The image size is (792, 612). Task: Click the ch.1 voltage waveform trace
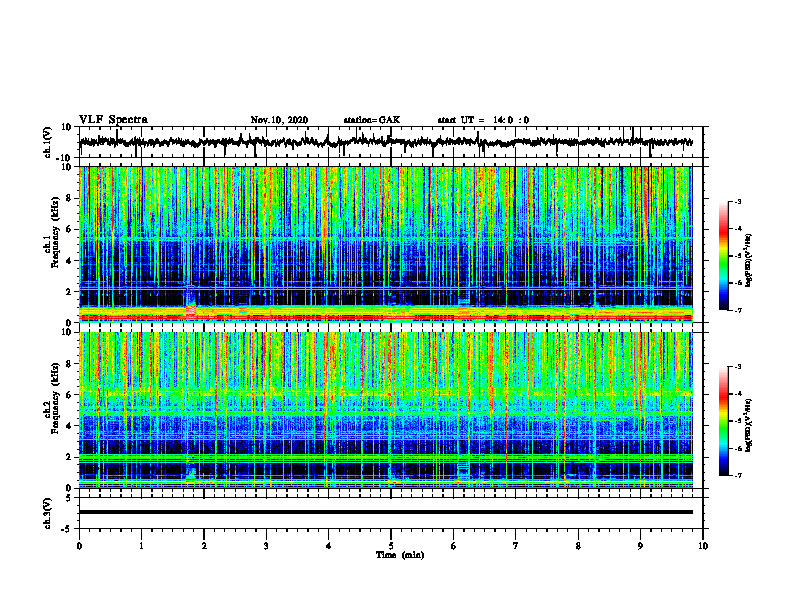[x=385, y=142]
